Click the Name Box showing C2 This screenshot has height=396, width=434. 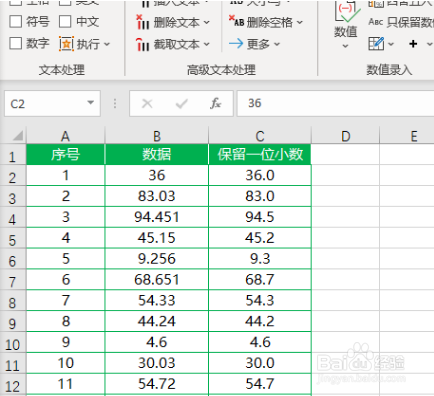[x=52, y=104]
